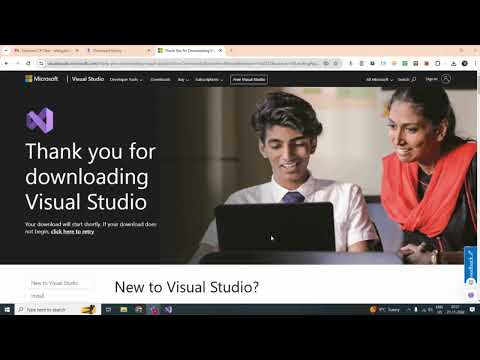Open the Downloads menu item in header
The height and width of the screenshot is (360, 480).
[160, 80]
